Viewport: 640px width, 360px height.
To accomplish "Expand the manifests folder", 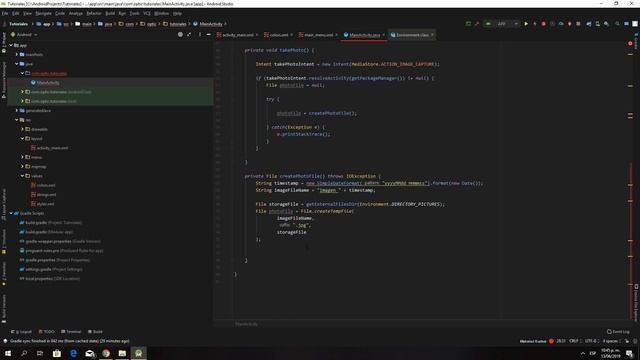I will [17, 54].
